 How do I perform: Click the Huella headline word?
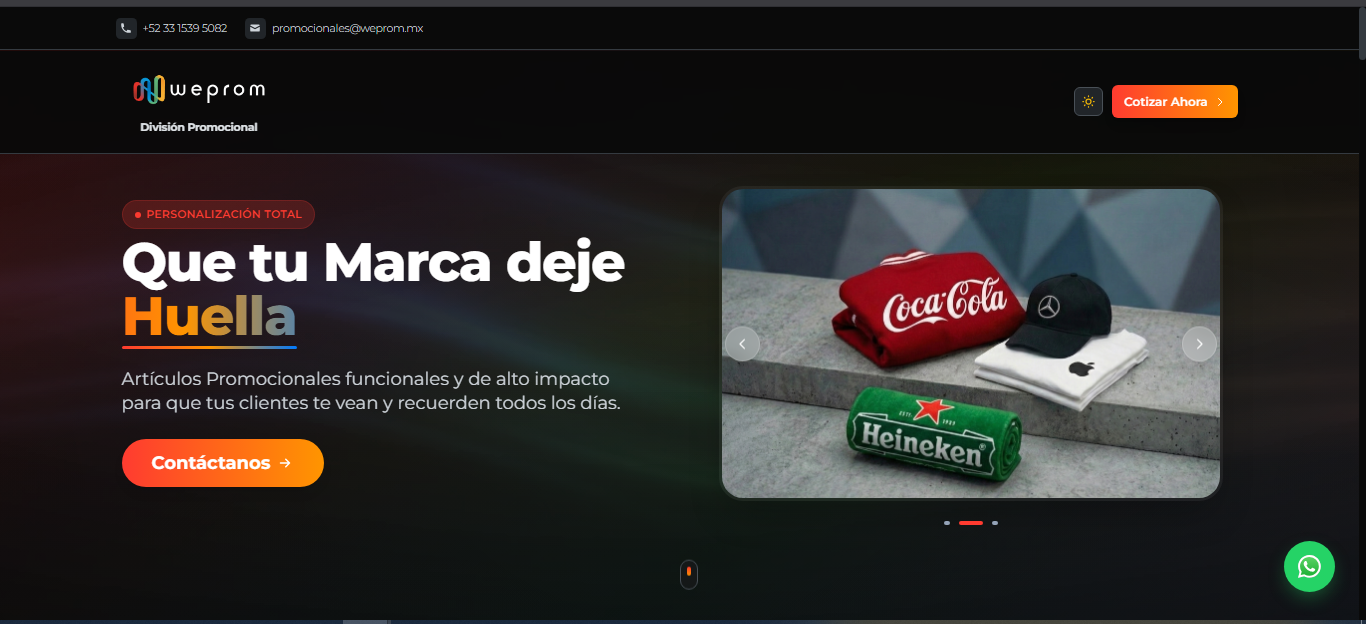tap(209, 316)
